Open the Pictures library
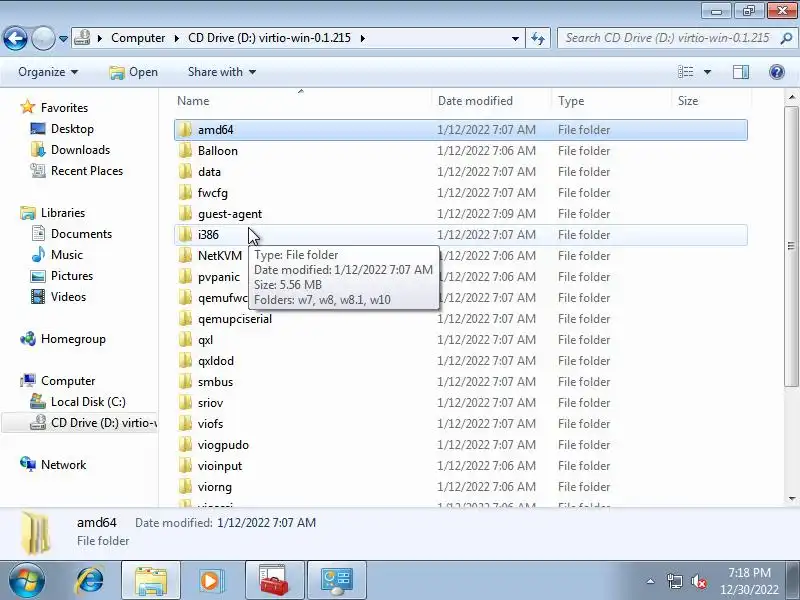The width and height of the screenshot is (800, 600). [72, 276]
